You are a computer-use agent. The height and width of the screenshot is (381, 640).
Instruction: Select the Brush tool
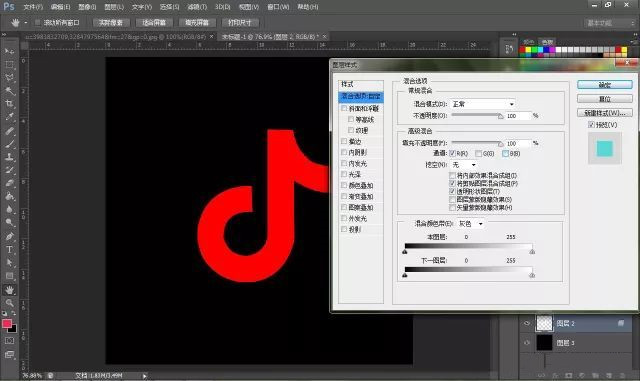click(x=9, y=144)
